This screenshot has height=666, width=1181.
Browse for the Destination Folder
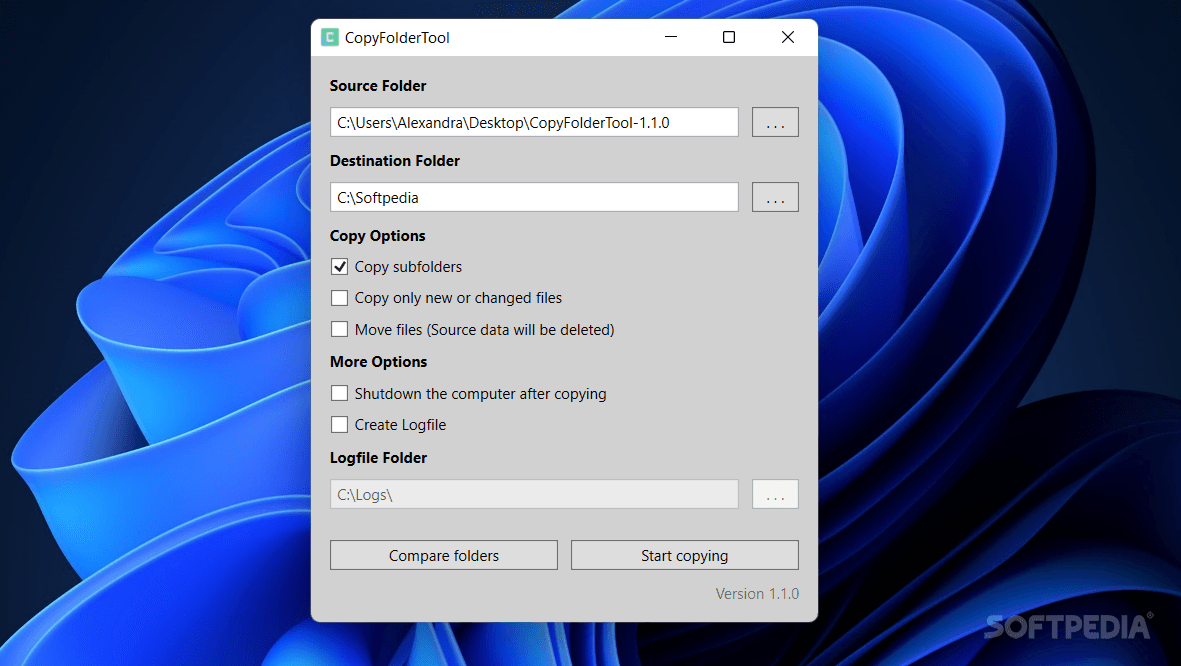pyautogui.click(x=775, y=197)
